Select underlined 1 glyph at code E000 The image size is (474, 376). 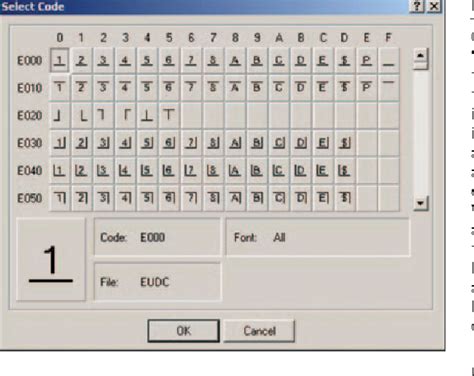60,60
